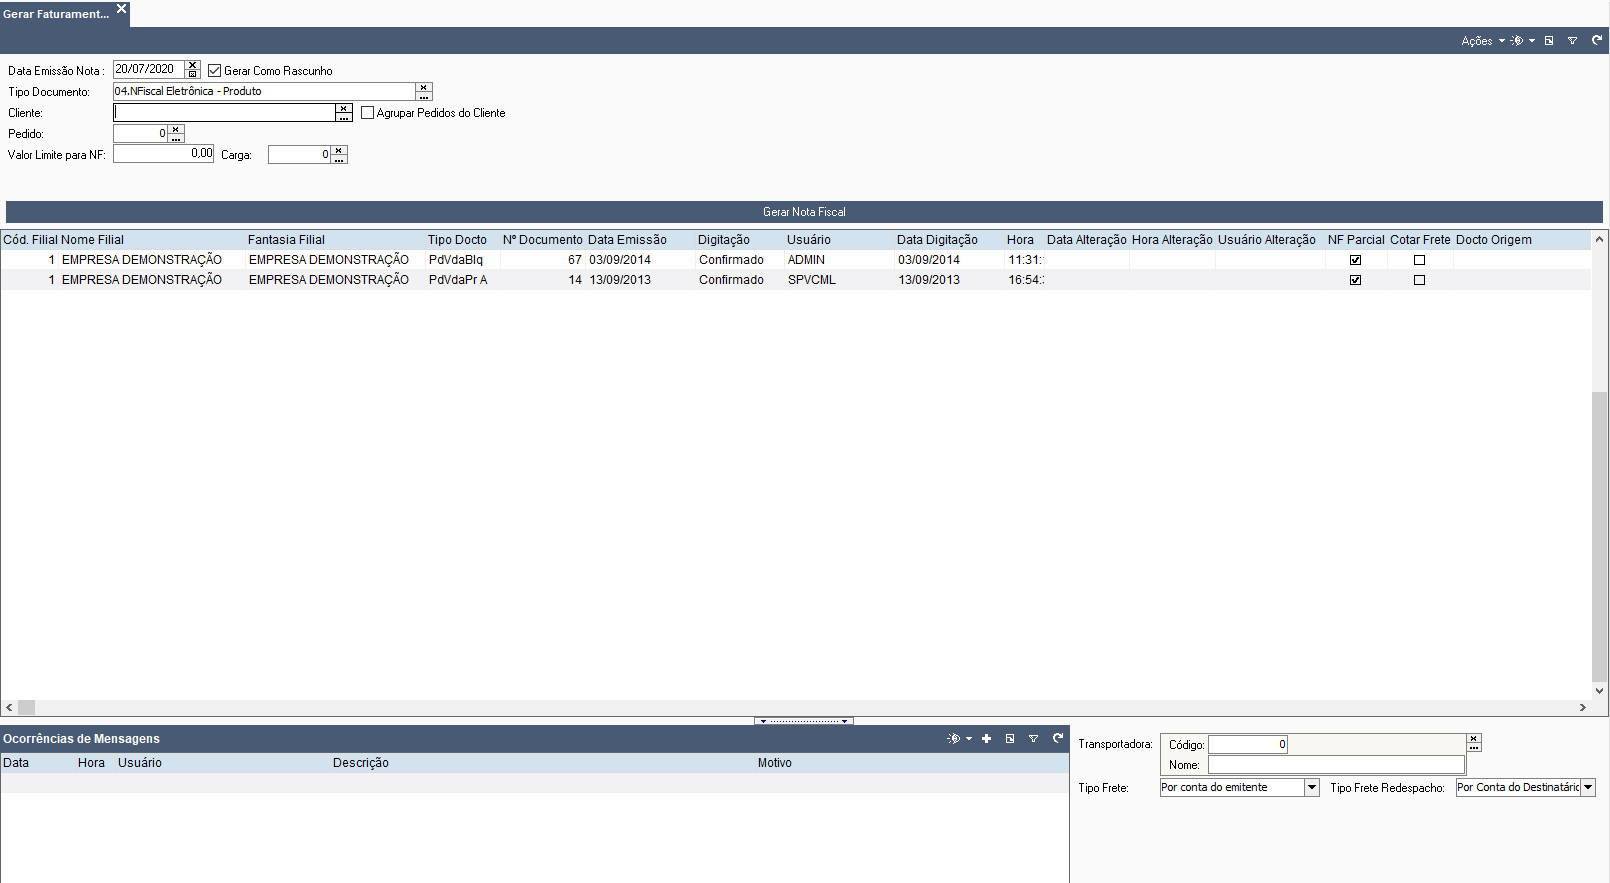Click the expand window icon in the top toolbar
This screenshot has height=883, width=1610.
[x=1549, y=41]
